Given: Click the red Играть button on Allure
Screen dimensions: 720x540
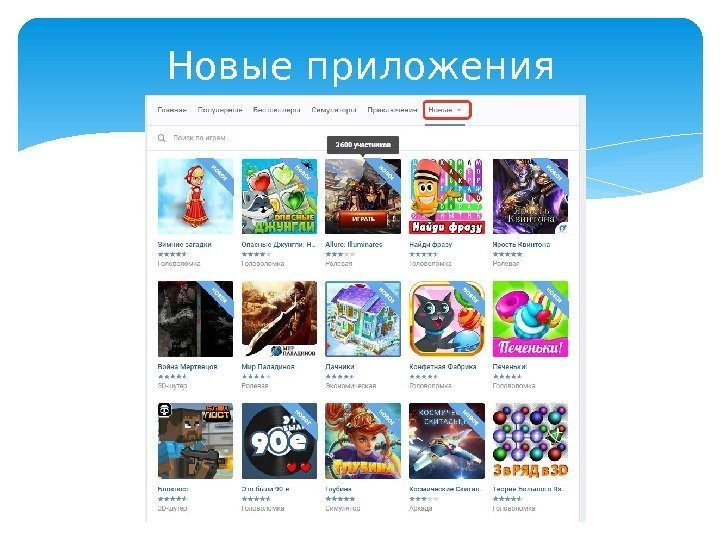Looking at the screenshot, I should coord(363,219).
